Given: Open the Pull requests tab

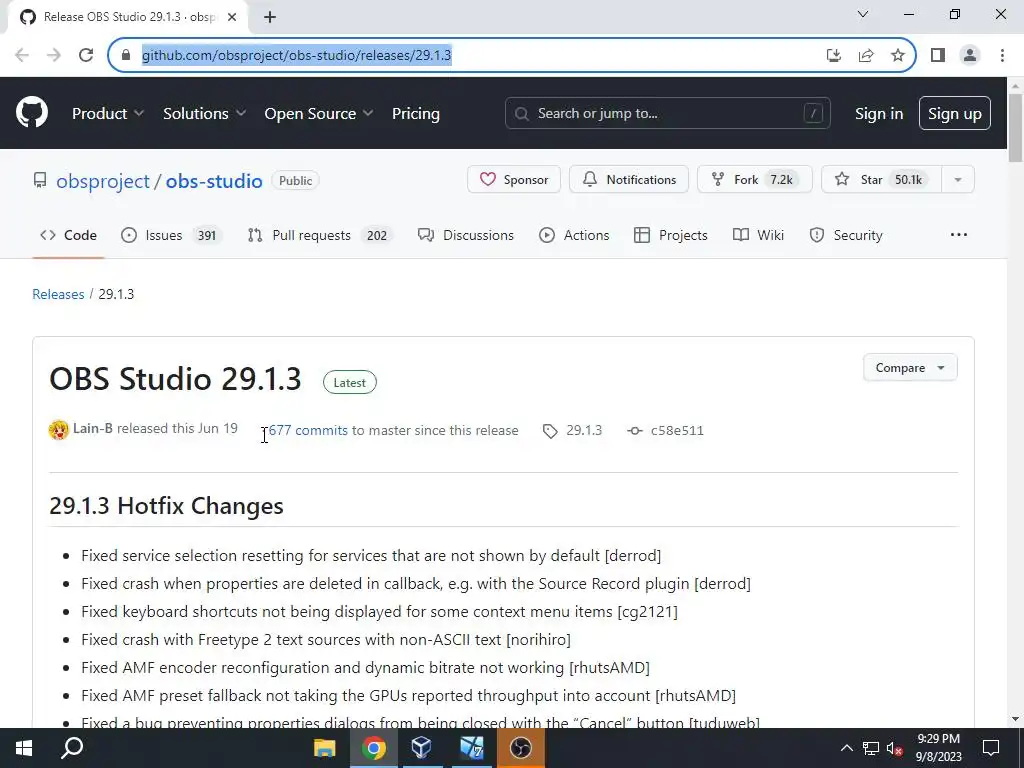Looking at the screenshot, I should point(320,235).
